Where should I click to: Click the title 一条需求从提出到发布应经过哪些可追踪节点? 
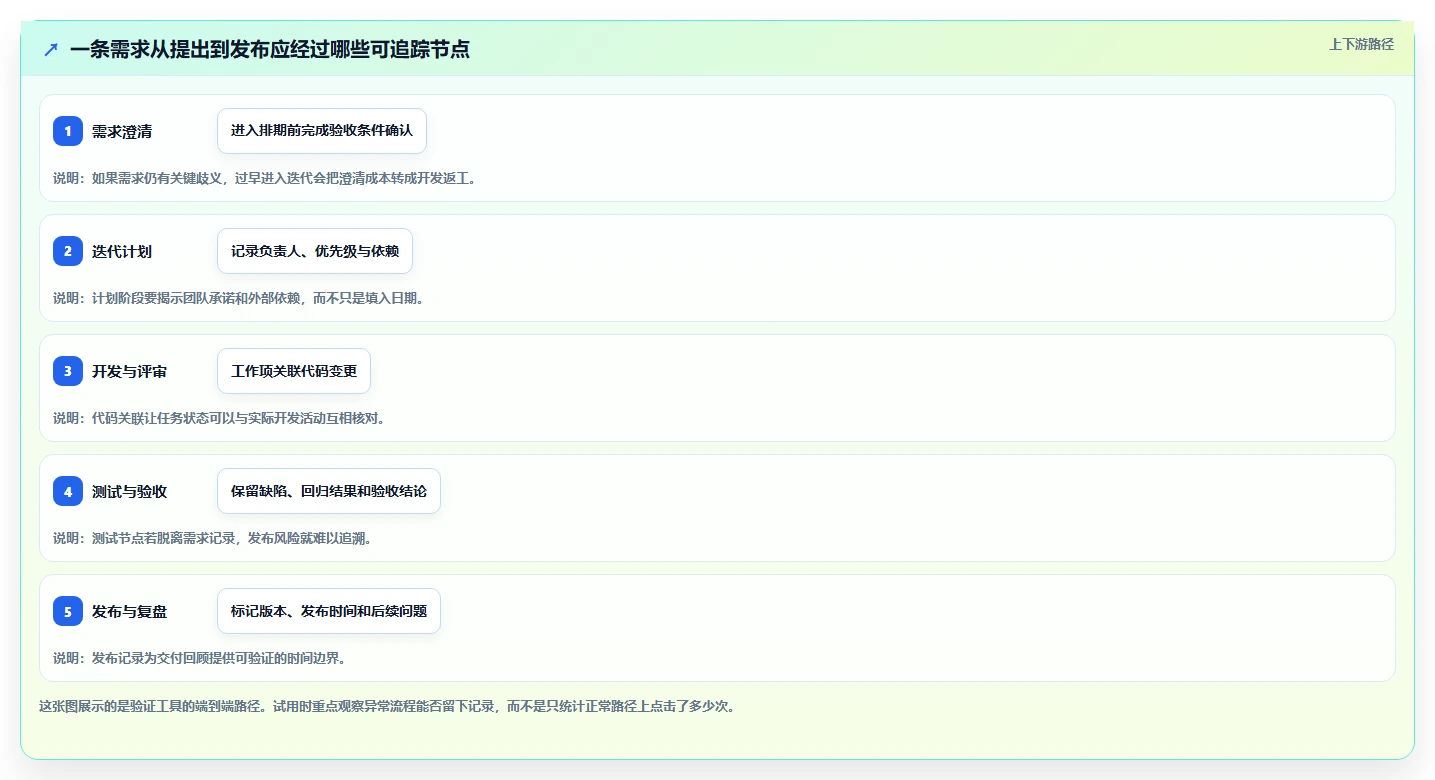coord(270,49)
